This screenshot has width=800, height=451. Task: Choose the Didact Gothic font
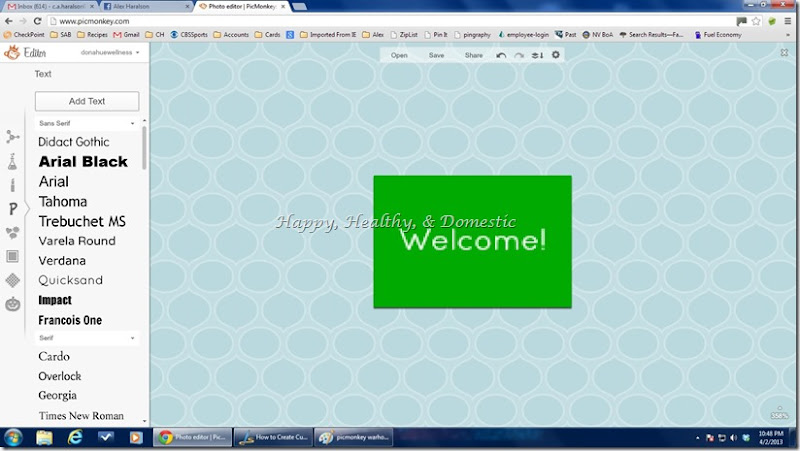(x=74, y=142)
